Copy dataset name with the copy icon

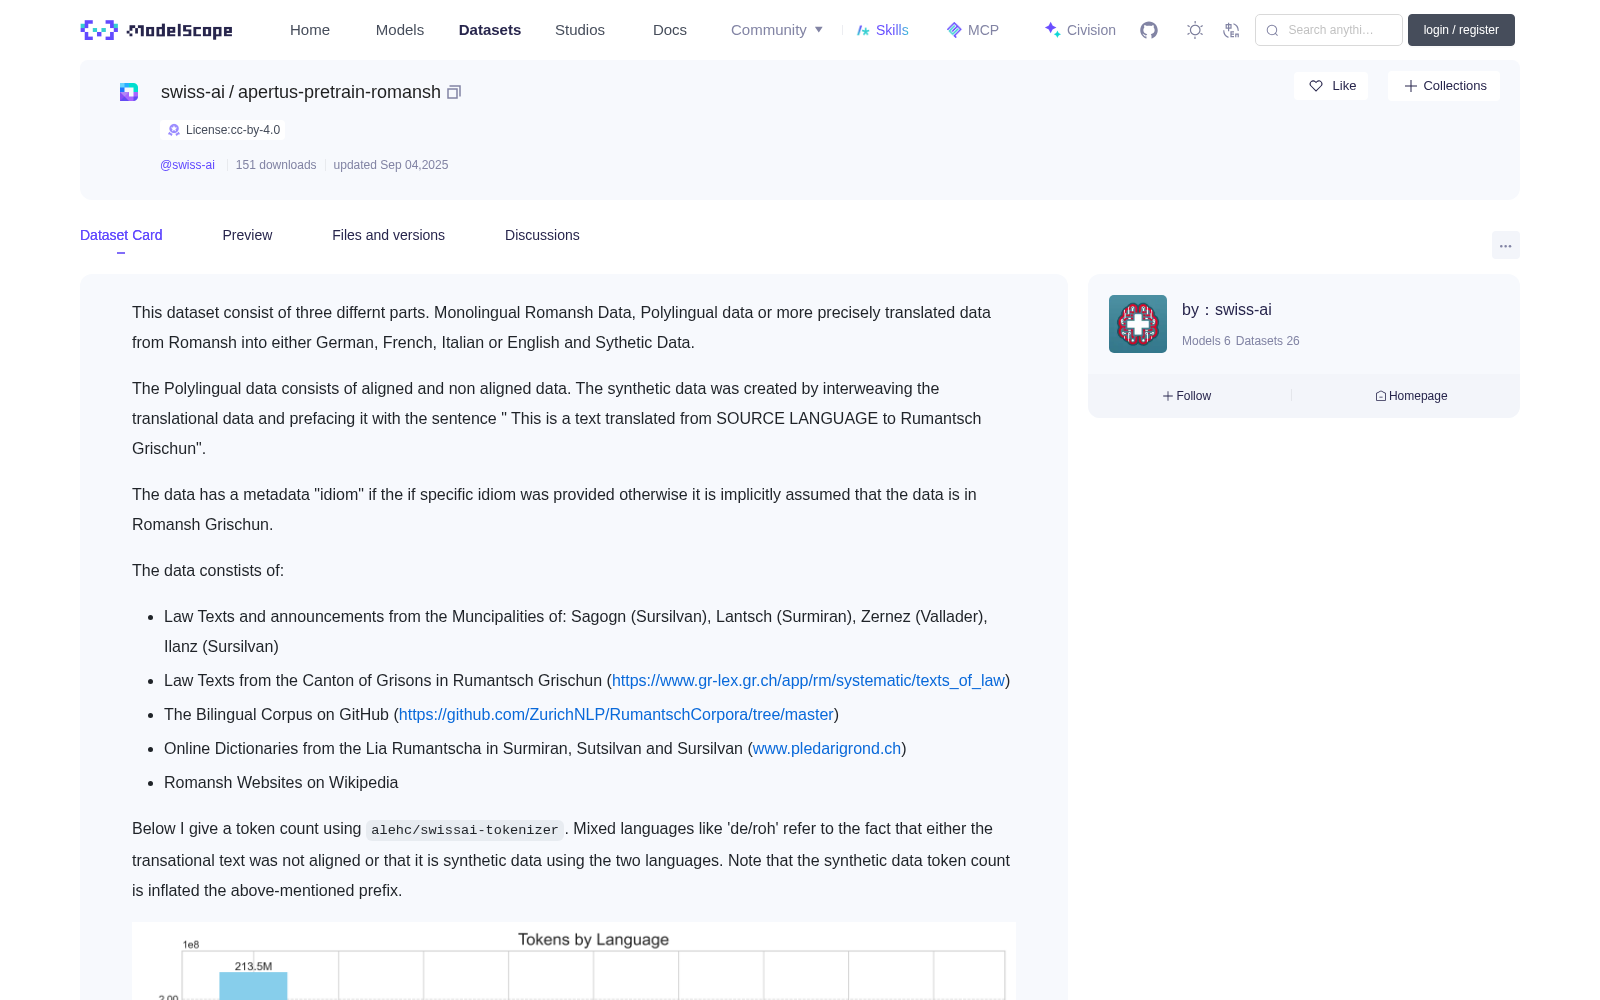[454, 92]
